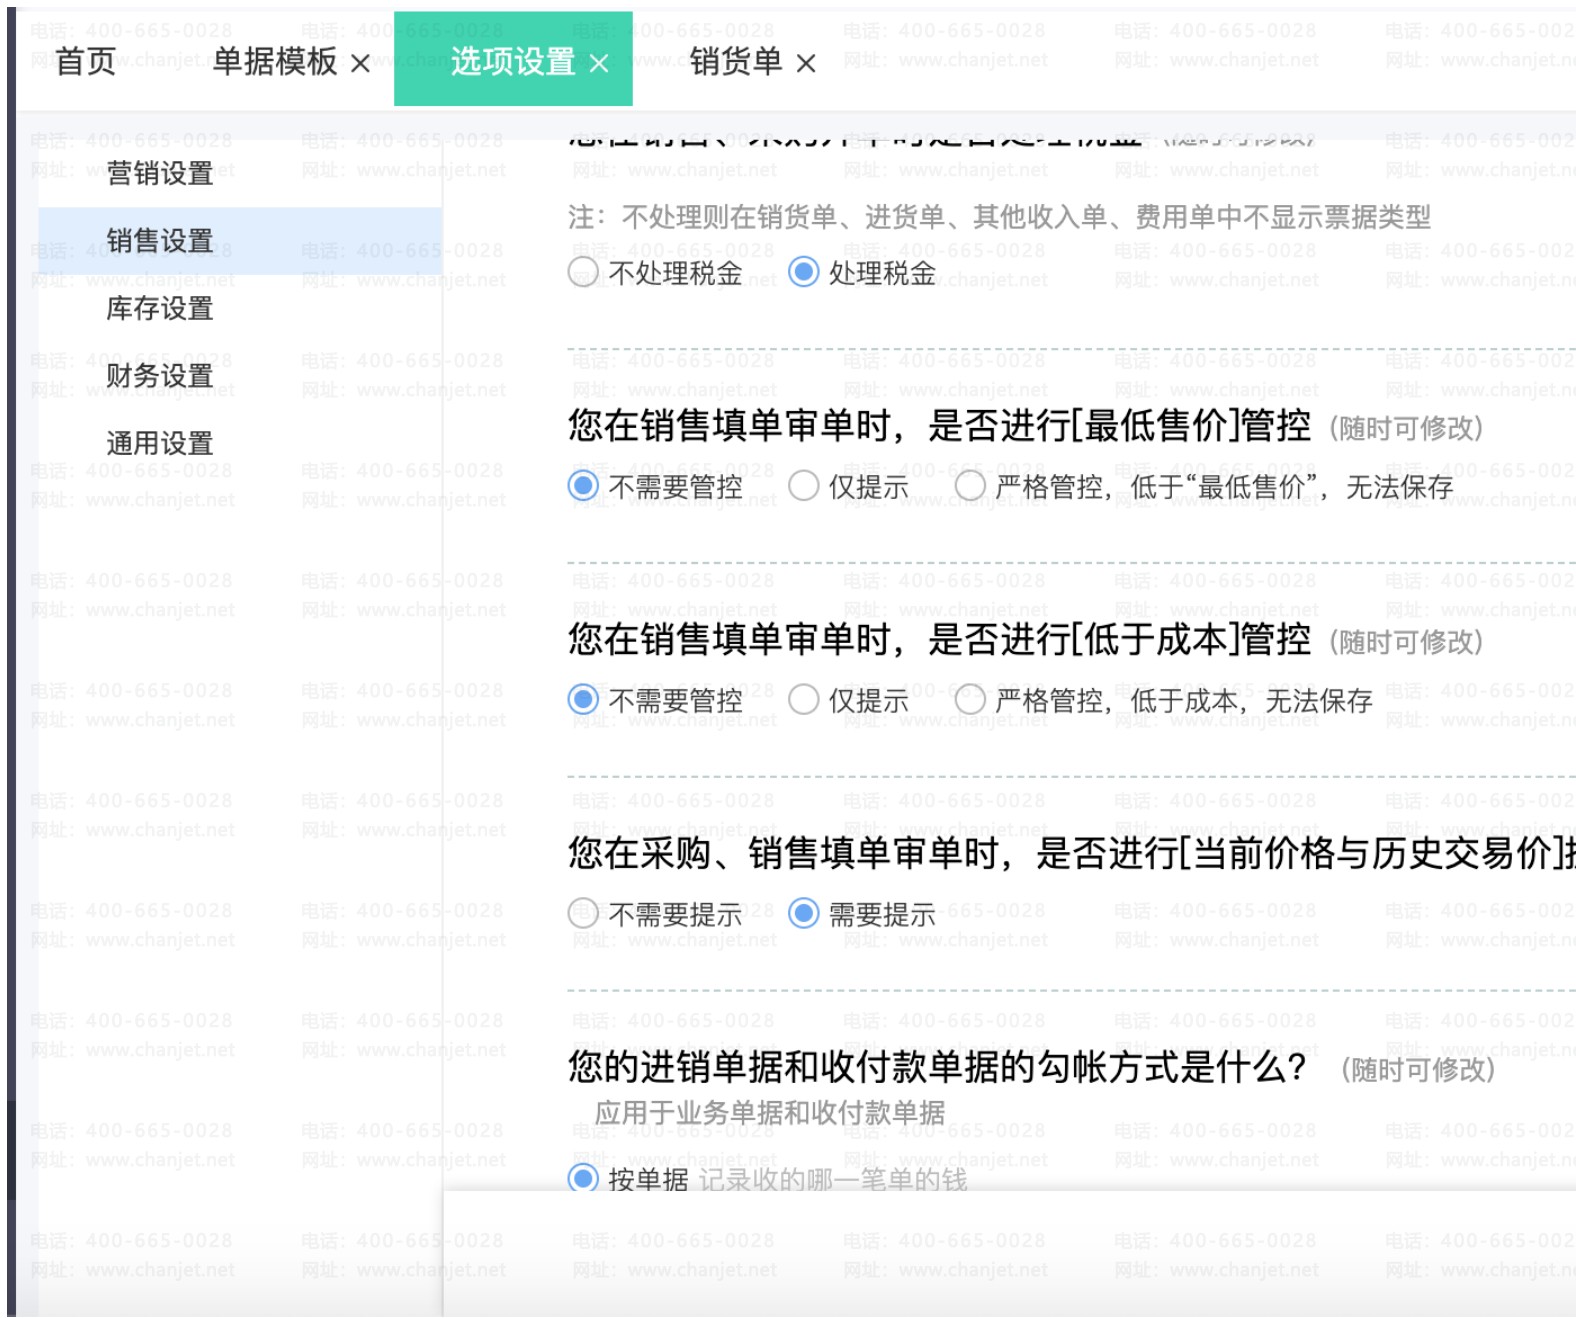This screenshot has height=1318, width=1576.
Task: Close the 销货单 tab
Action: click(806, 64)
